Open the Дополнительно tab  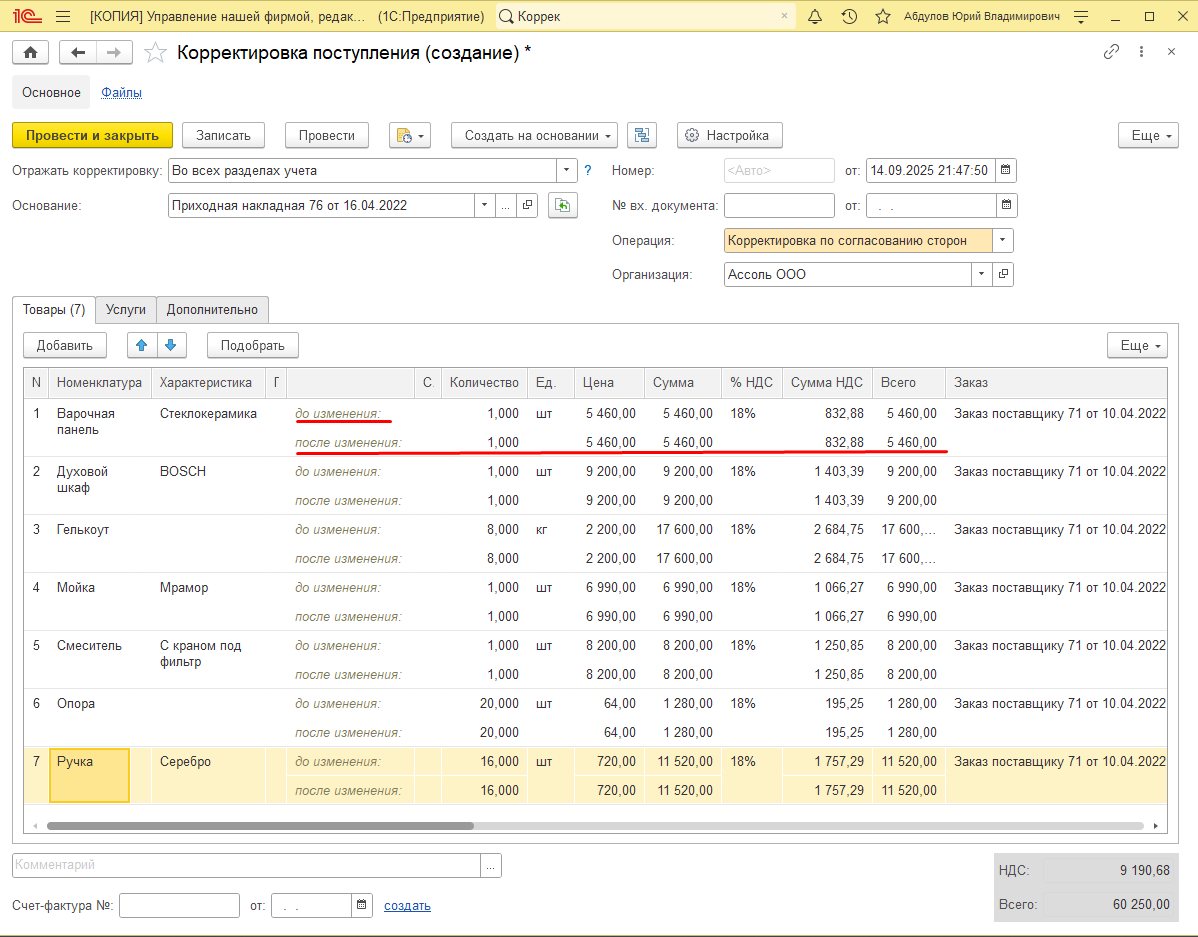212,310
